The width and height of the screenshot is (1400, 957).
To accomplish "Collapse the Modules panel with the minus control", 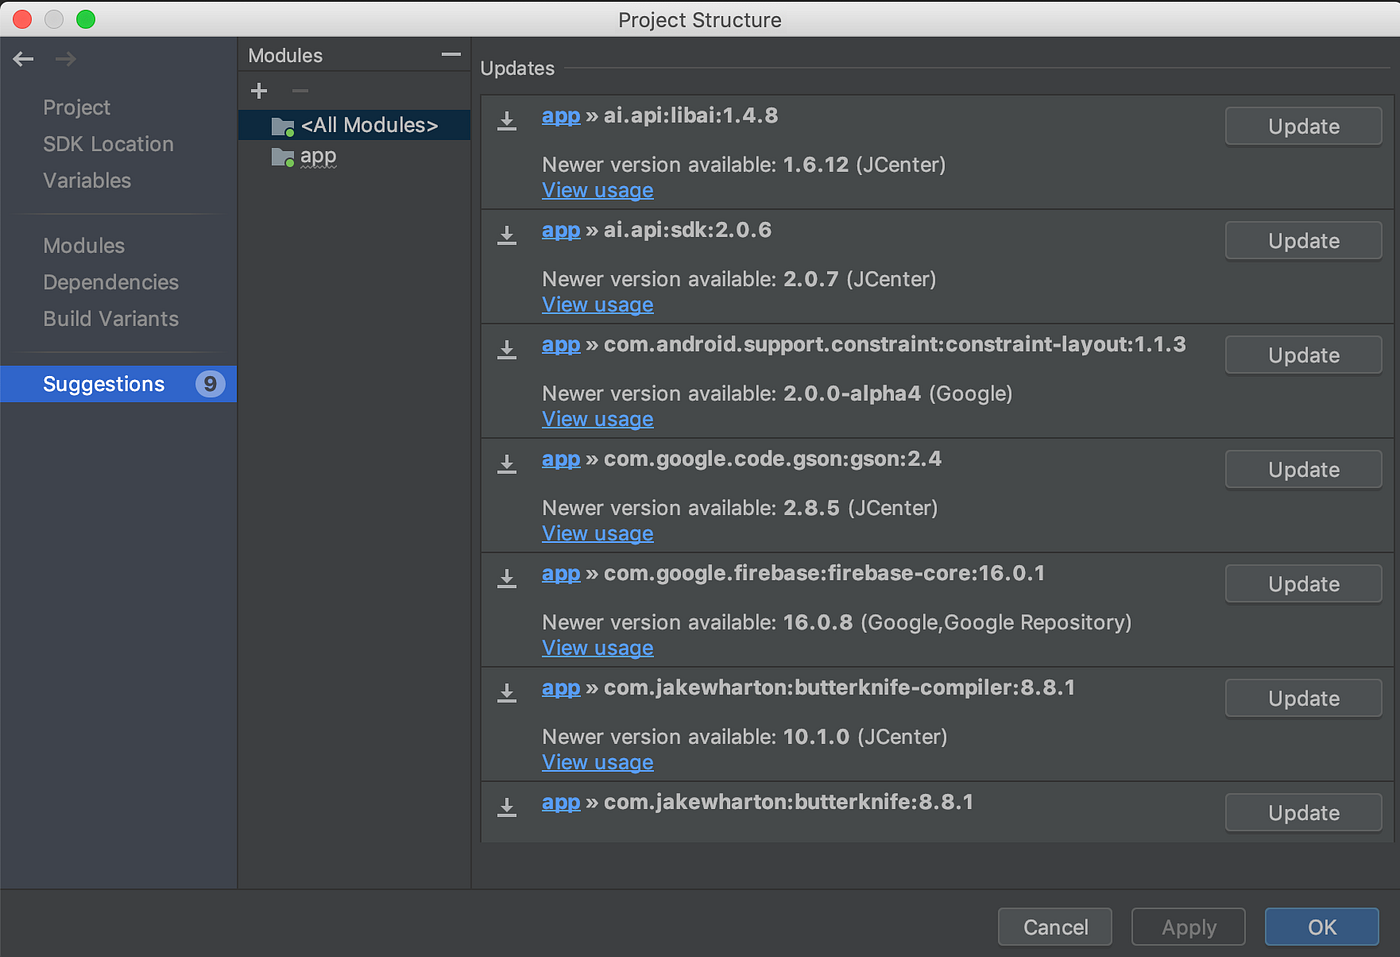I will point(450,54).
